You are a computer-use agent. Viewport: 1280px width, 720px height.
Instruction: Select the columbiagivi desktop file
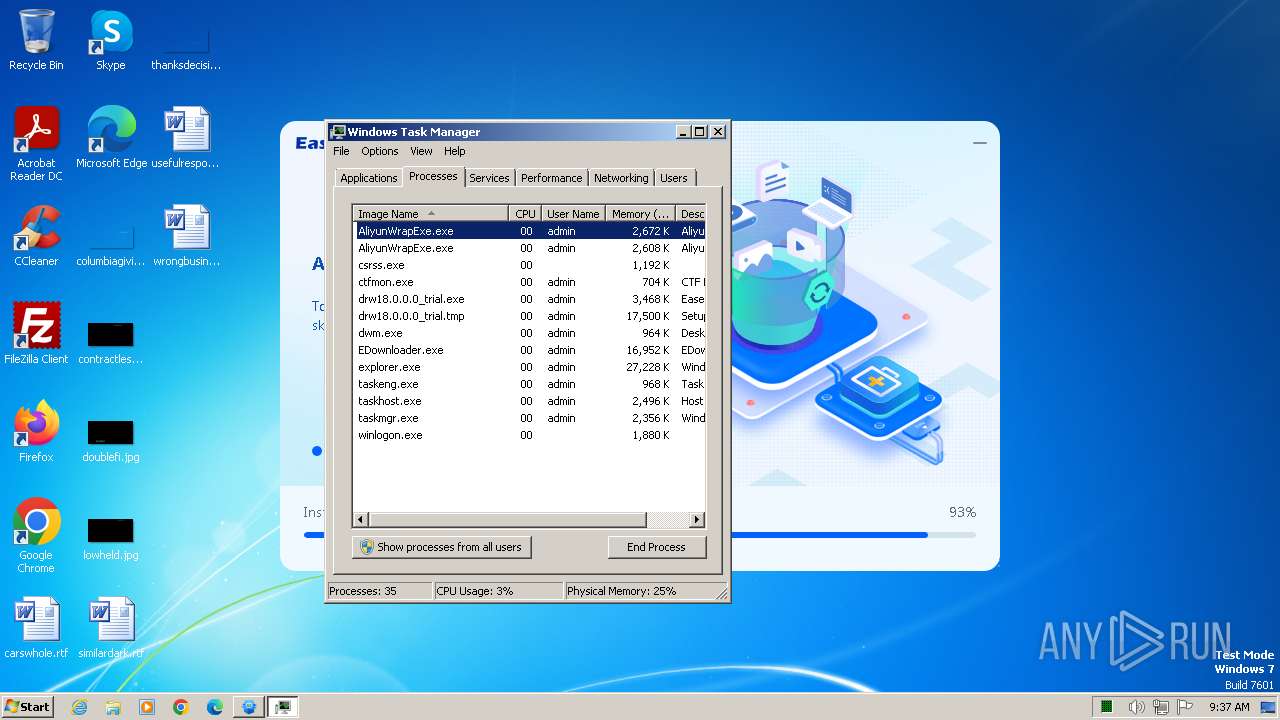[x=111, y=242]
